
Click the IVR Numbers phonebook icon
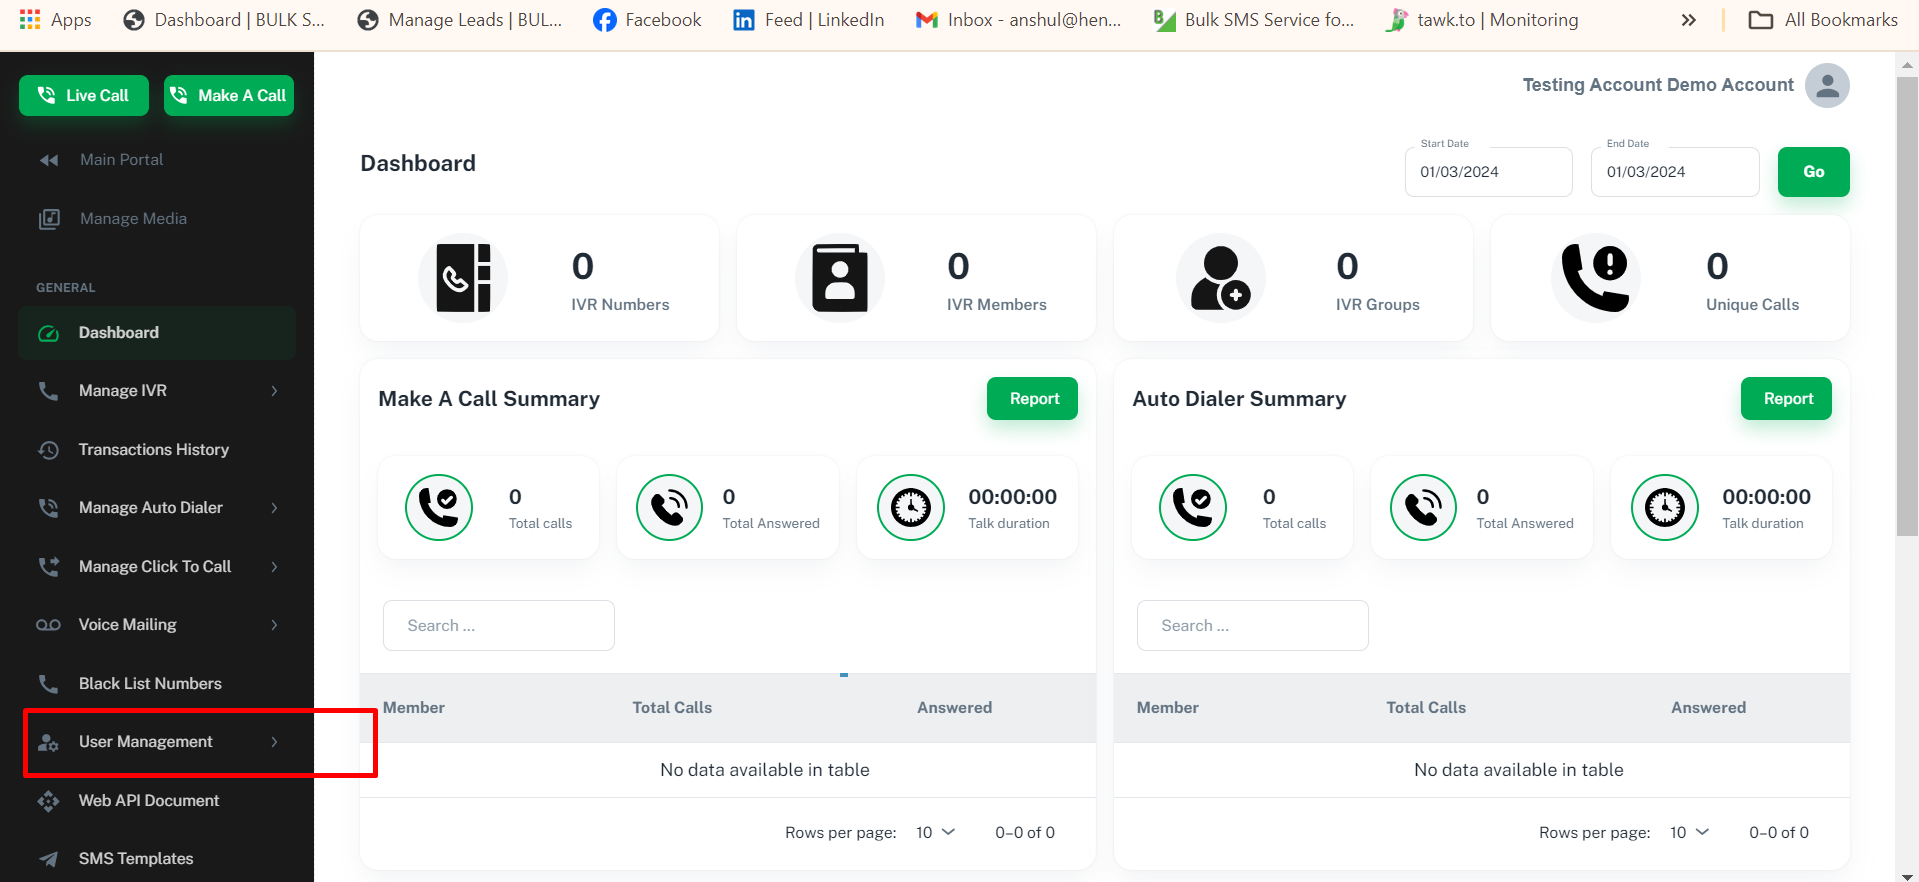(463, 278)
